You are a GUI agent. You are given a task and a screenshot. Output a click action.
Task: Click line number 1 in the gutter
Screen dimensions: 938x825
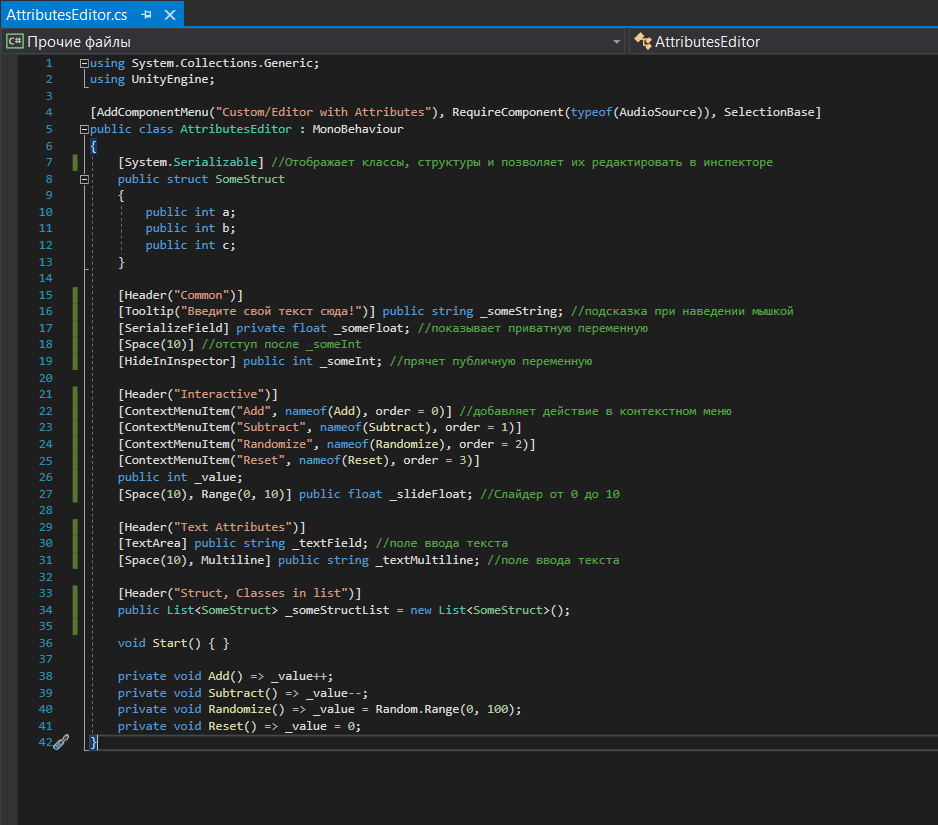[x=49, y=63]
